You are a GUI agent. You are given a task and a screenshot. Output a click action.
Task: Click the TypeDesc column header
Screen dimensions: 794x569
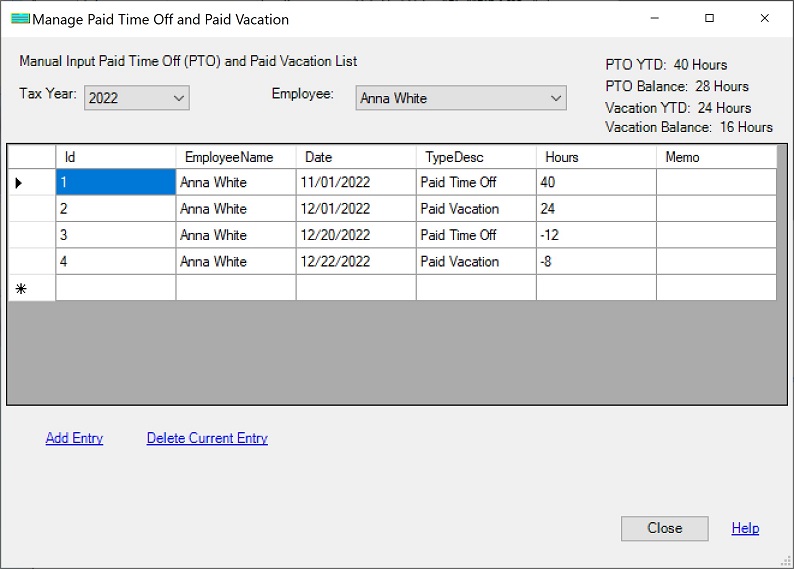click(475, 157)
